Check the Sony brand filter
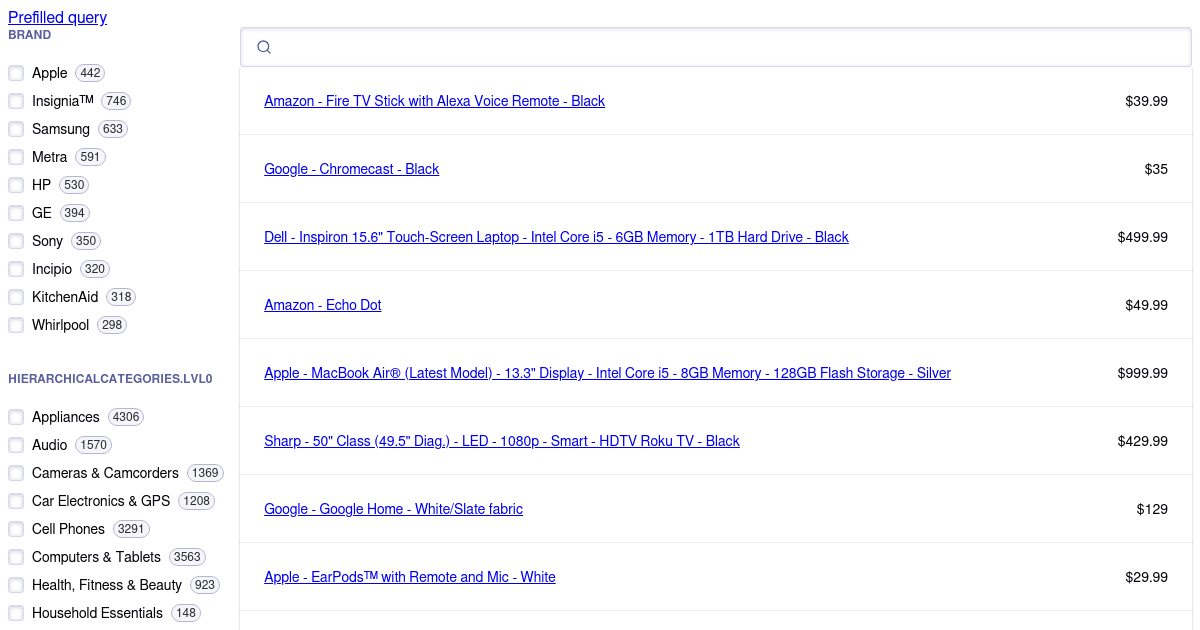Image resolution: width=1200 pixels, height=630 pixels. pos(16,241)
